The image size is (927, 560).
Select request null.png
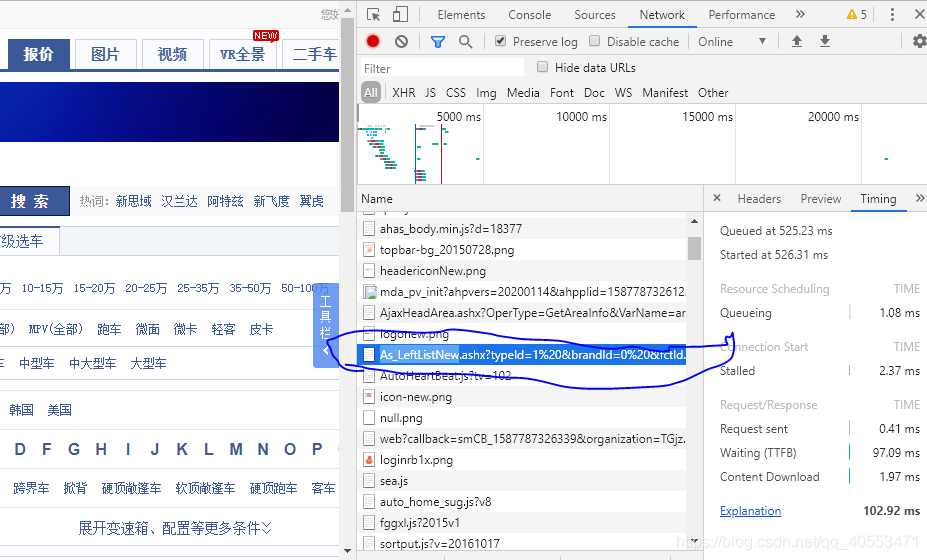coord(522,418)
